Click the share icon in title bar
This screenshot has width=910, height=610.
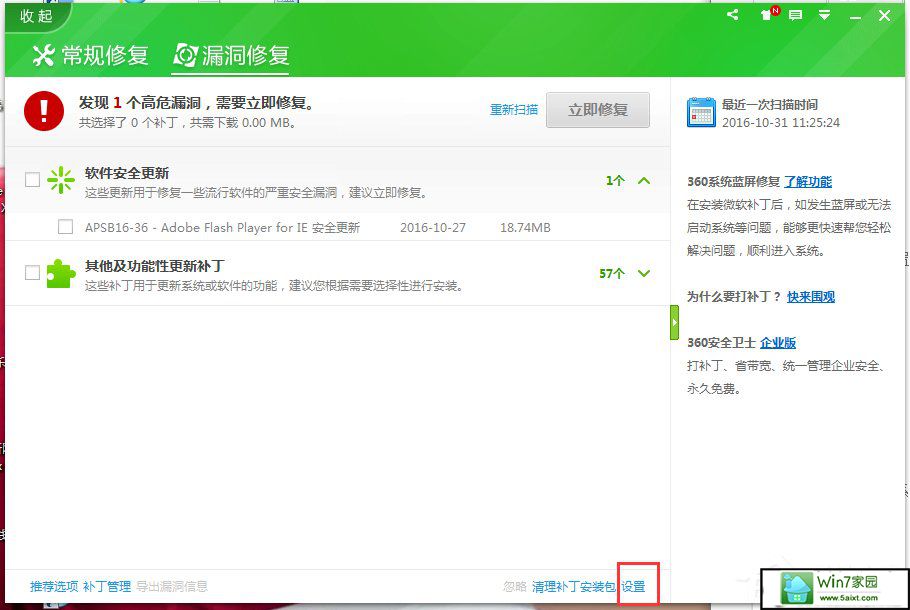click(x=732, y=15)
